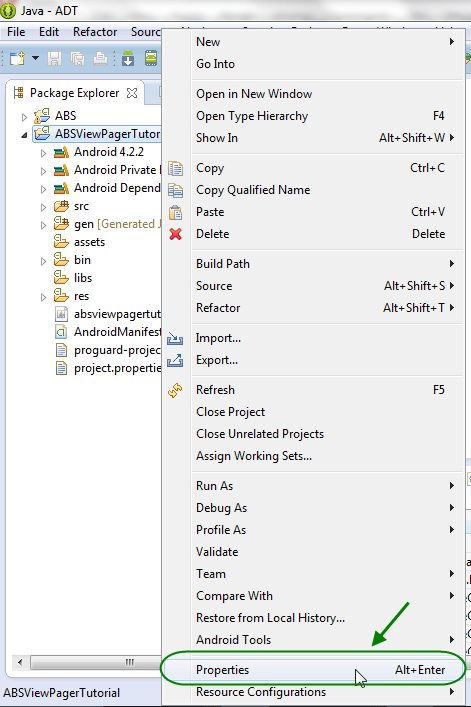Viewport: 471px width, 707px height.
Task: Click the Android Private Libraries icon
Action: (x=61, y=170)
